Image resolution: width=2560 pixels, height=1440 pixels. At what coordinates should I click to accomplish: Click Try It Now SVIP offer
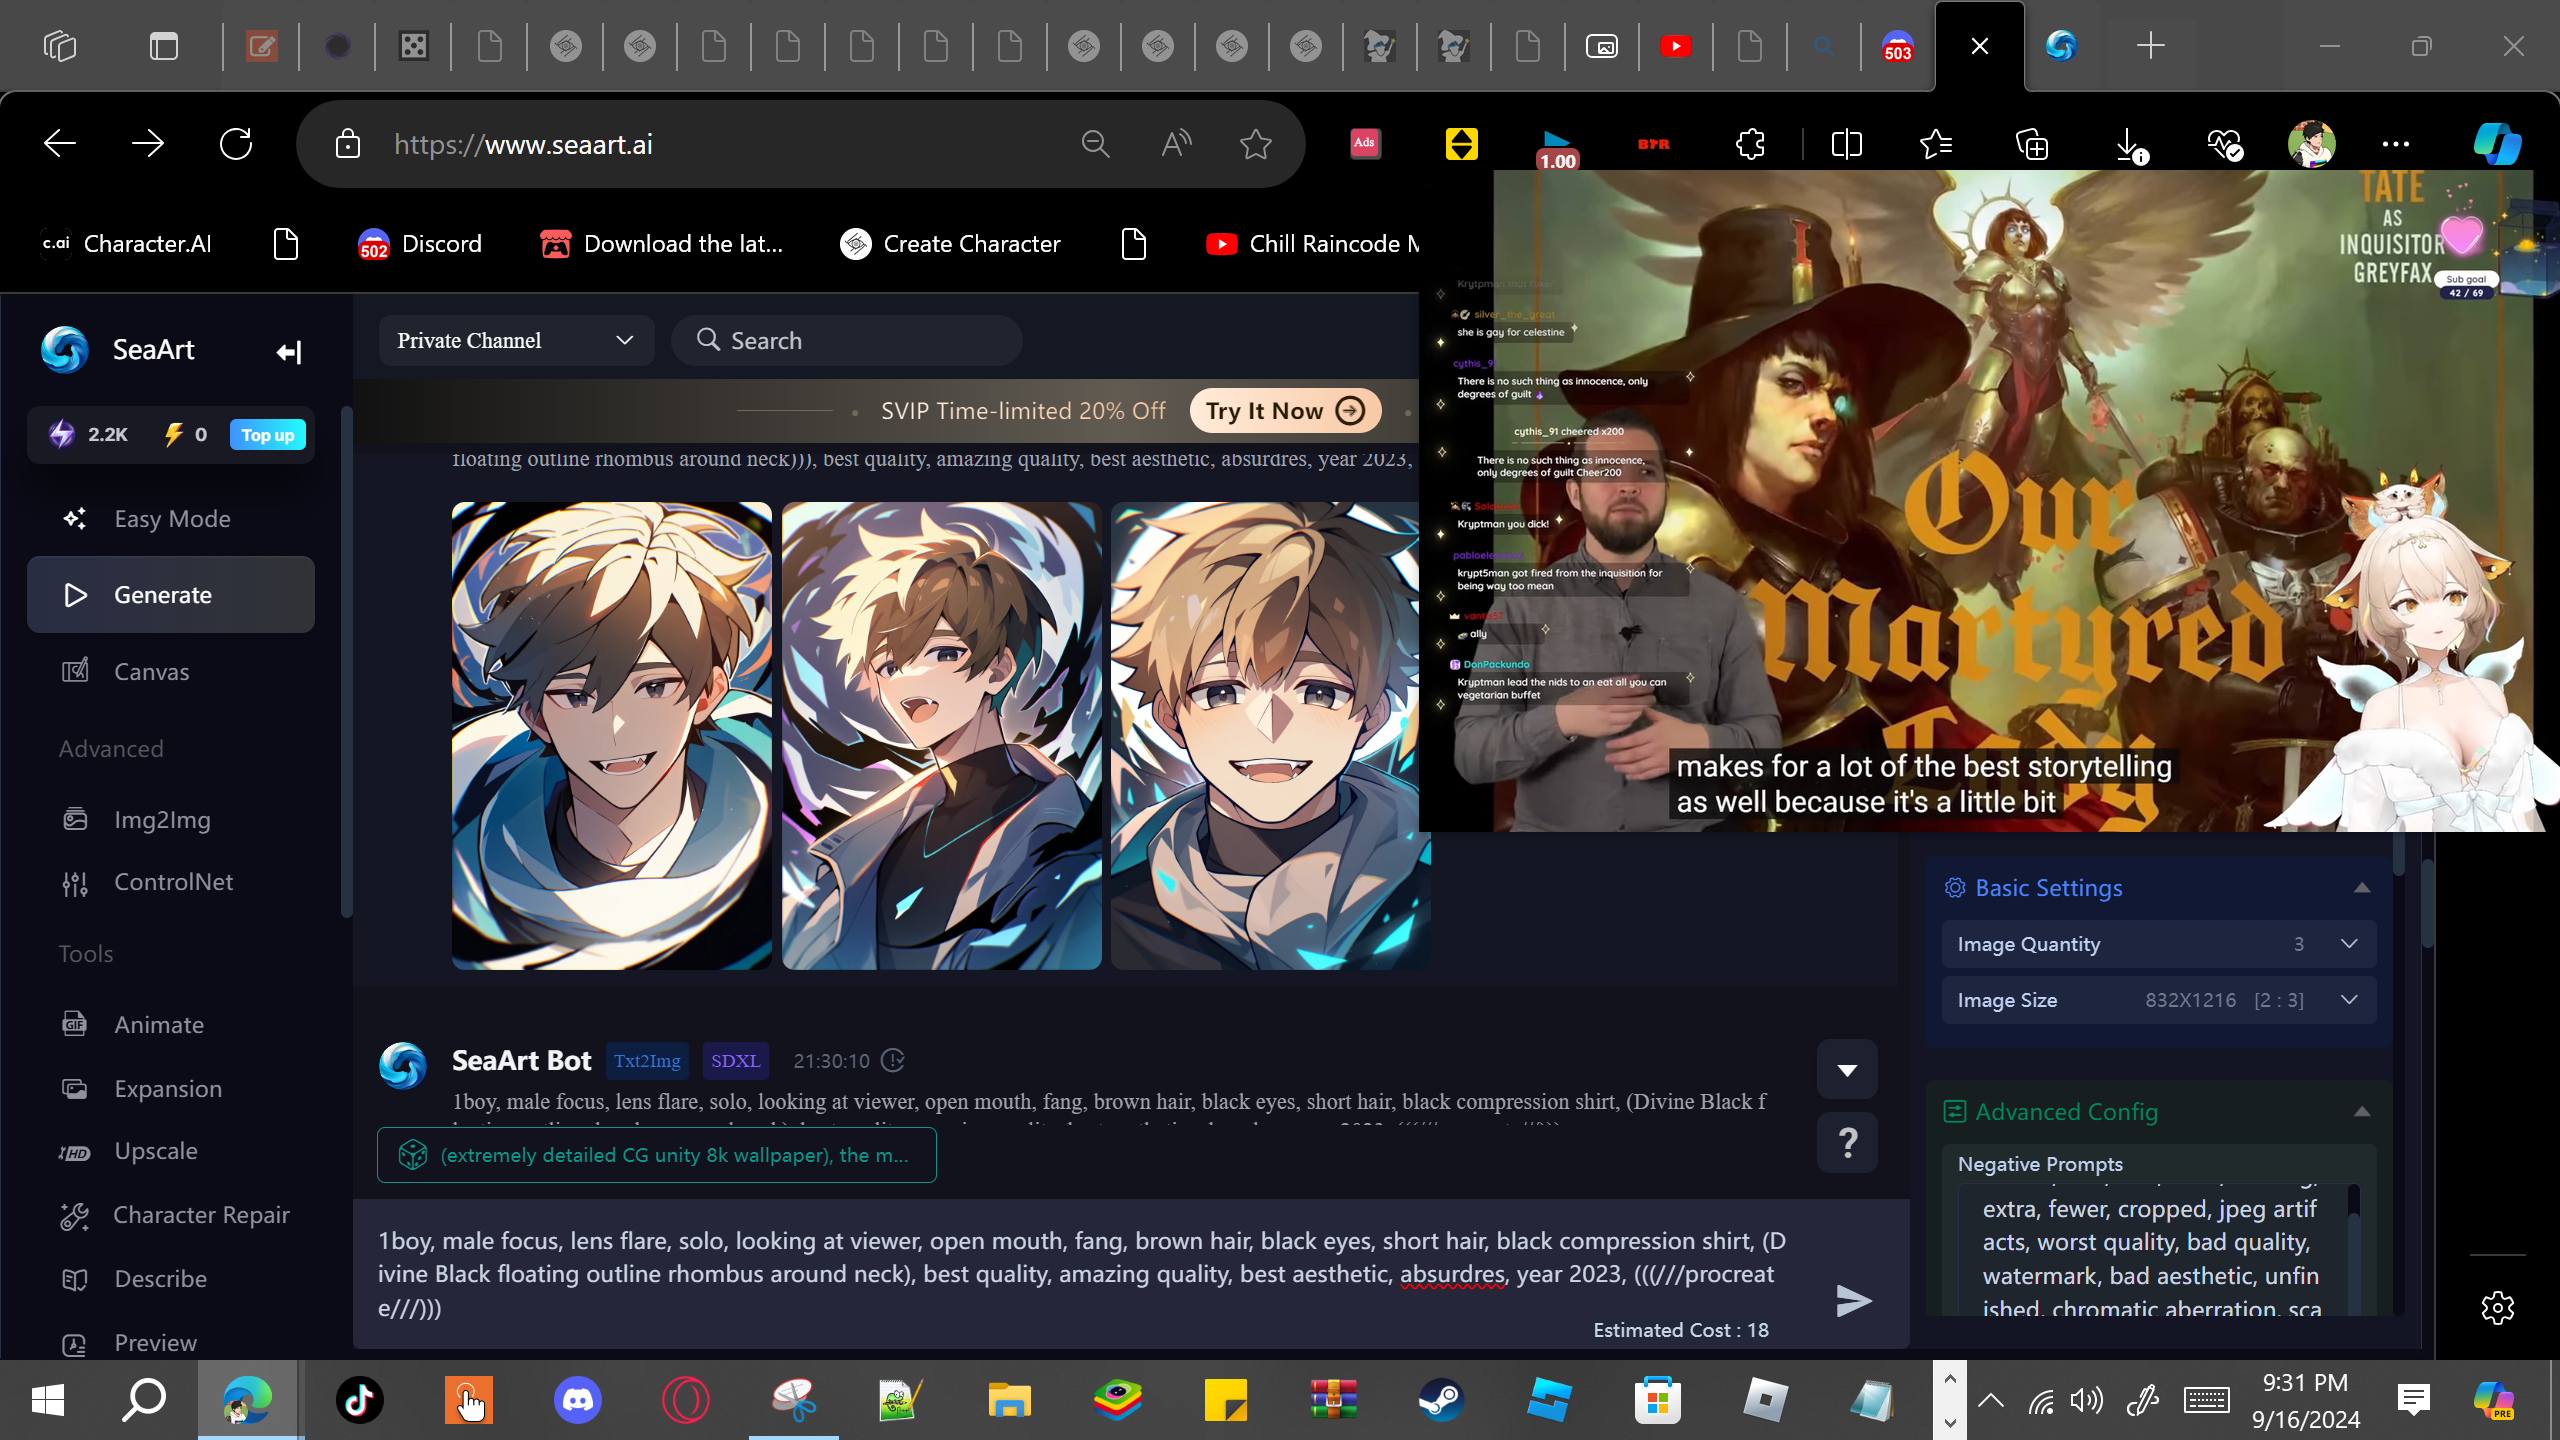tap(1285, 411)
